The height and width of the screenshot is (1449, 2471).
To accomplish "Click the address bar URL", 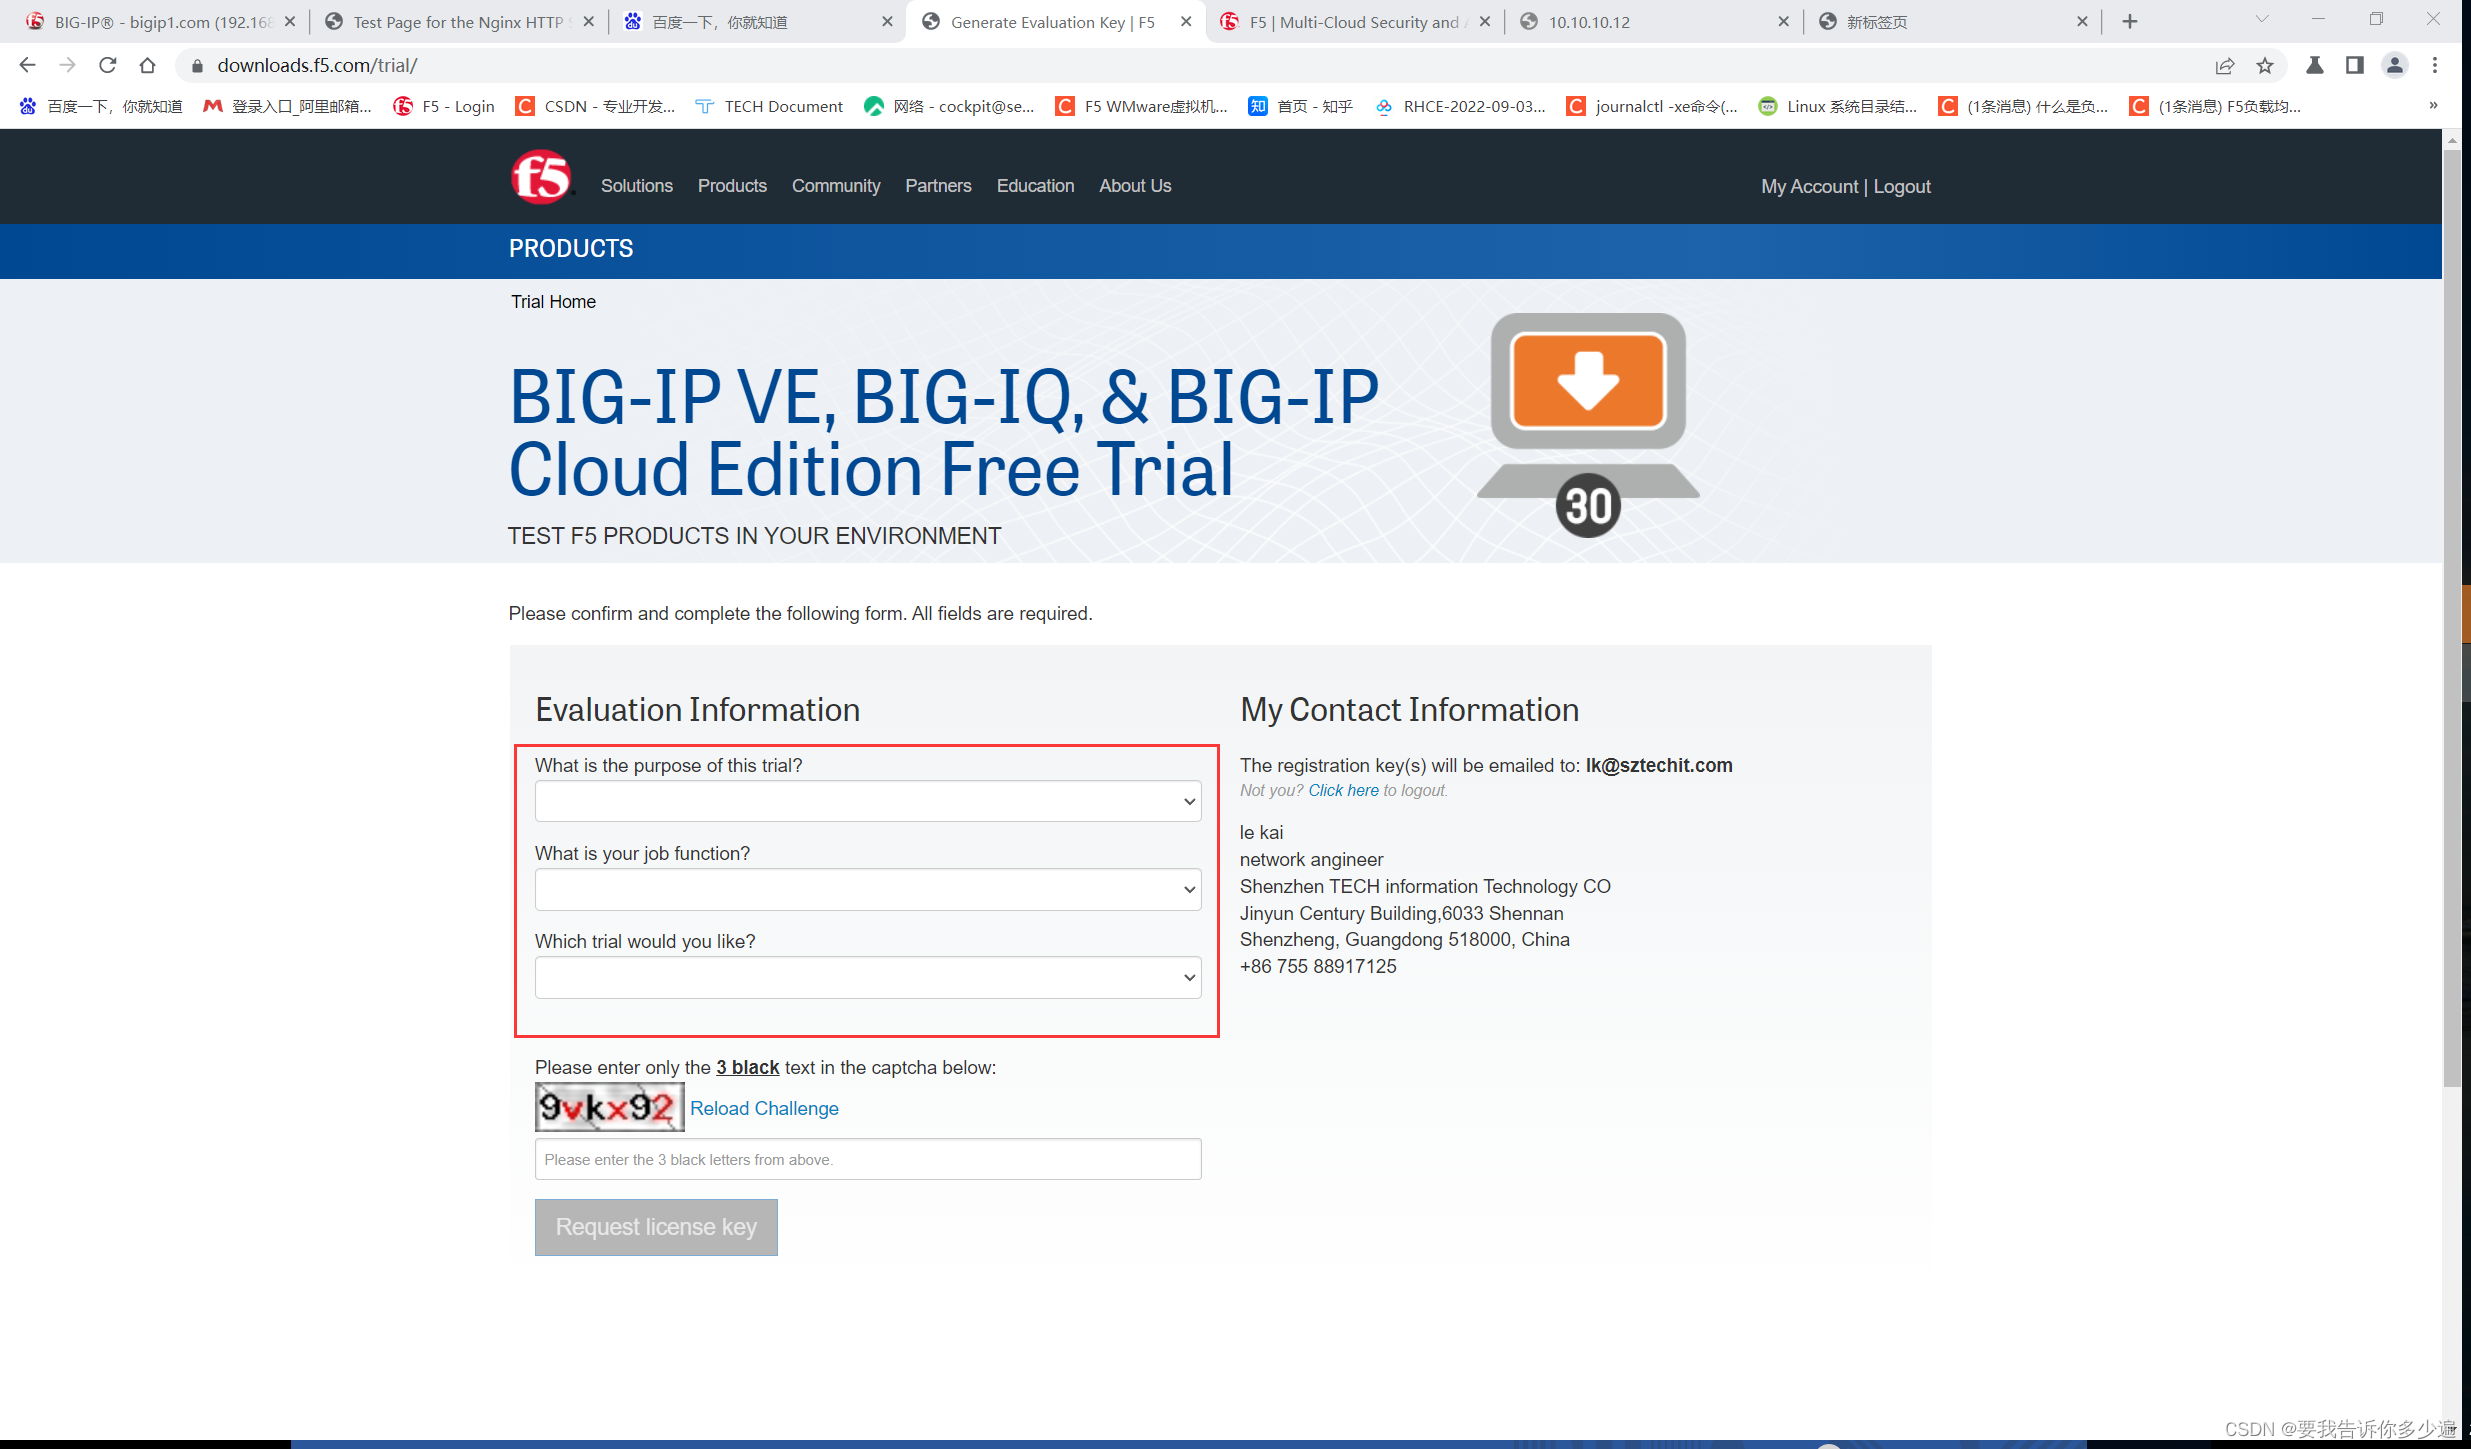I will tap(318, 65).
